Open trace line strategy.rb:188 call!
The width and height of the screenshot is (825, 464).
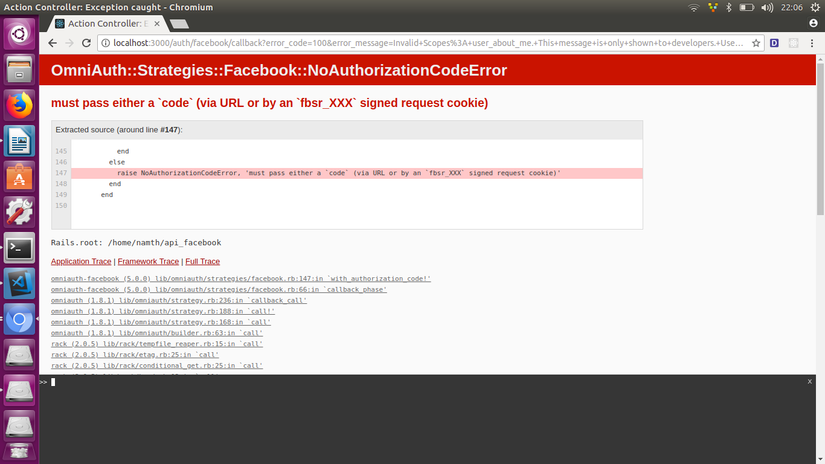(163, 311)
